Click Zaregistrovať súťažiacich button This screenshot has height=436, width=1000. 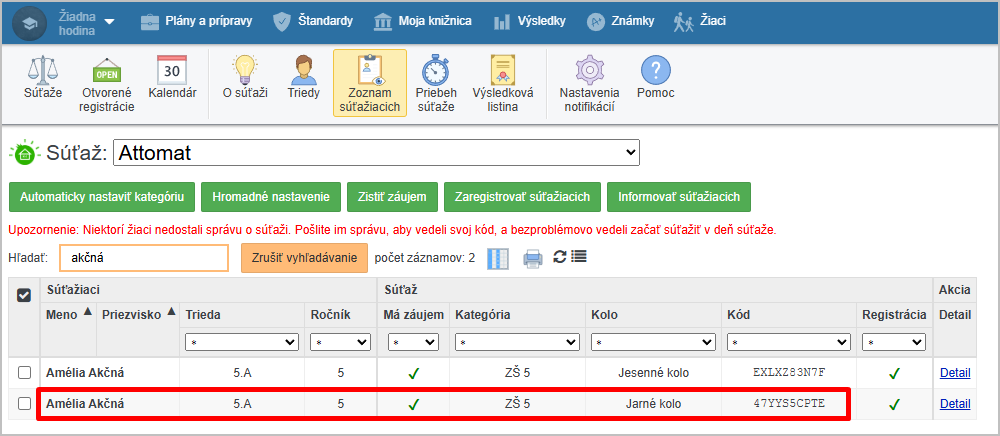click(523, 197)
